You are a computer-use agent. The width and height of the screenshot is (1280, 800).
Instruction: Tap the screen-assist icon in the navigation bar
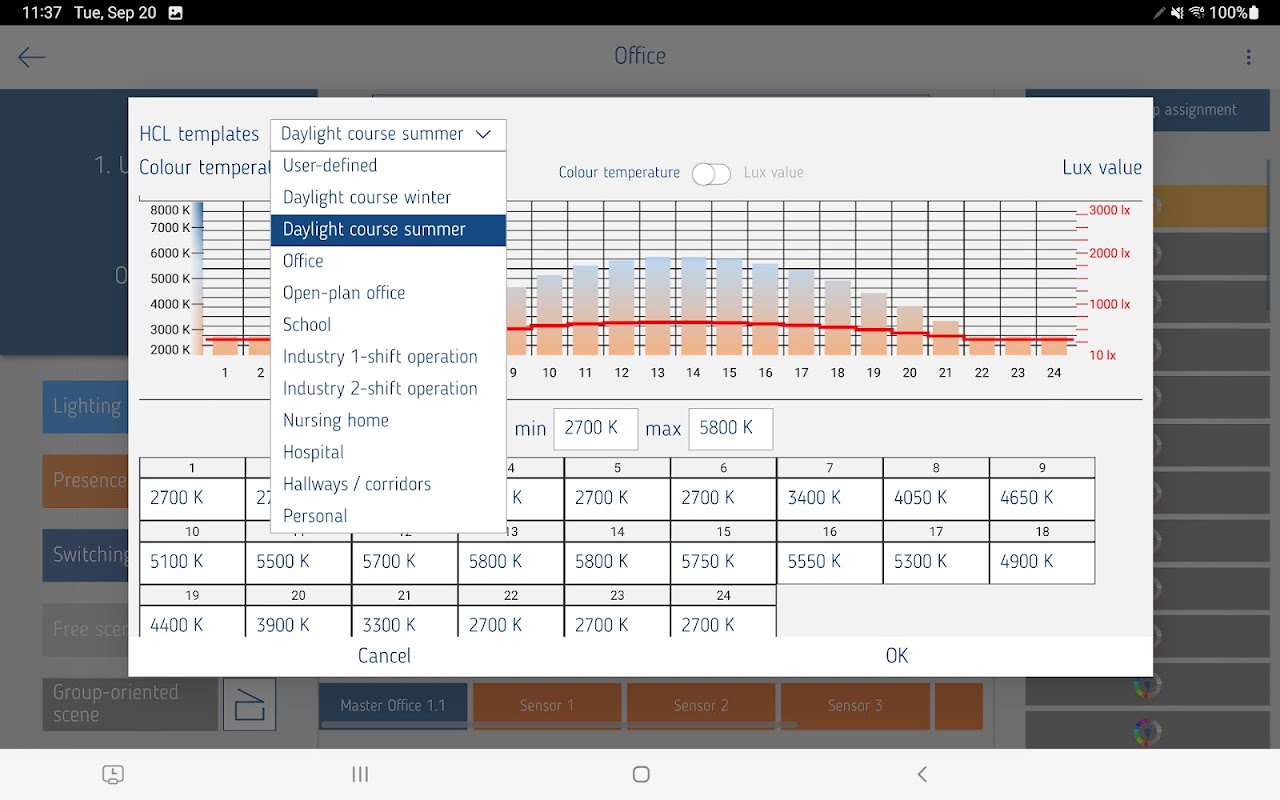[113, 774]
